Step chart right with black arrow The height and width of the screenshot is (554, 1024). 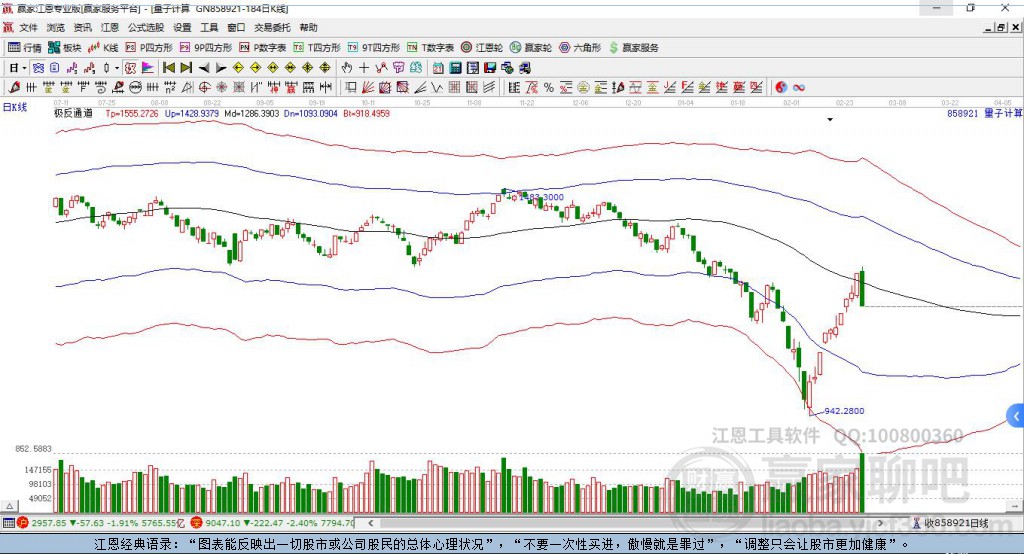[x=221, y=67]
